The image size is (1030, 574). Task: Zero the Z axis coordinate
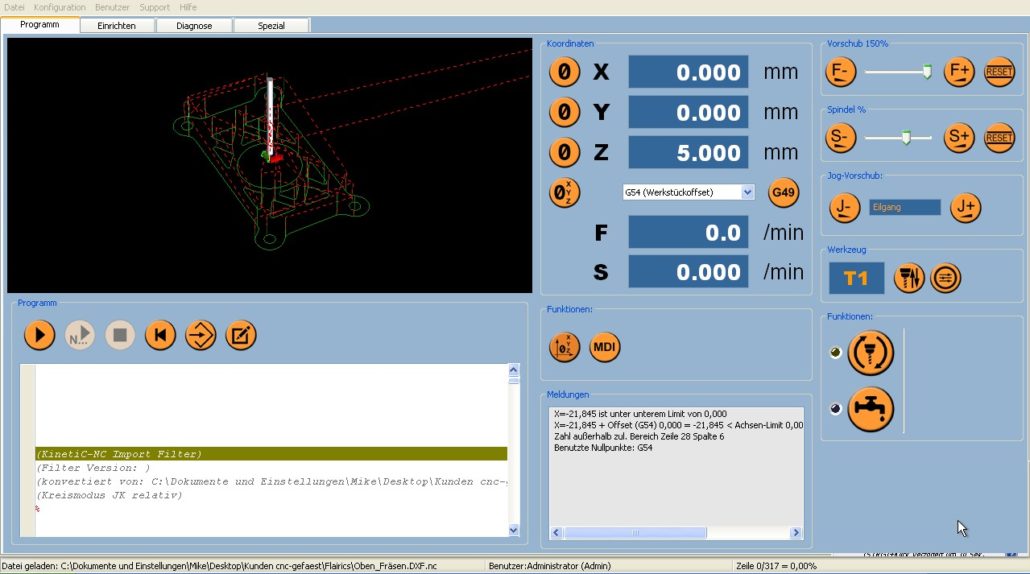565,153
